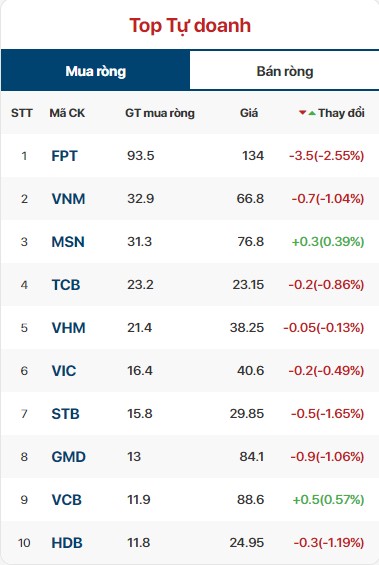Click the Top Tự doanh title

[x=190, y=26]
